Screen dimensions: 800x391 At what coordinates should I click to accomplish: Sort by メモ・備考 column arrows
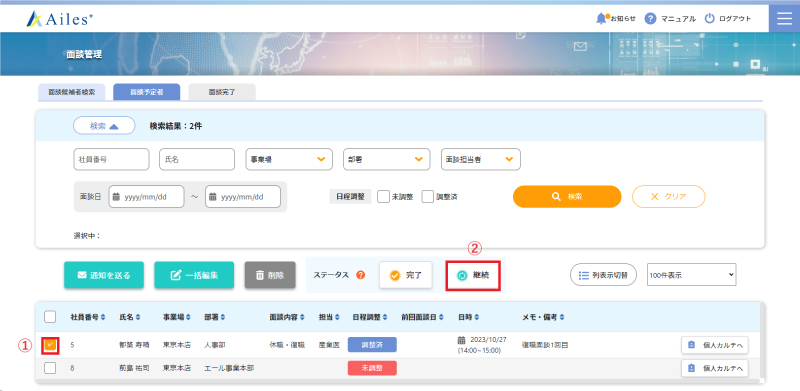click(x=562, y=317)
